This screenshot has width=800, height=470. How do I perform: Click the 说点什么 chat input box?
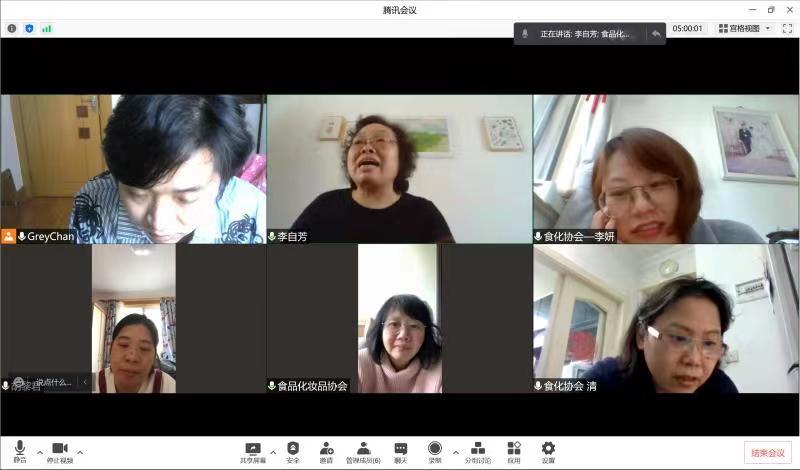(52, 382)
